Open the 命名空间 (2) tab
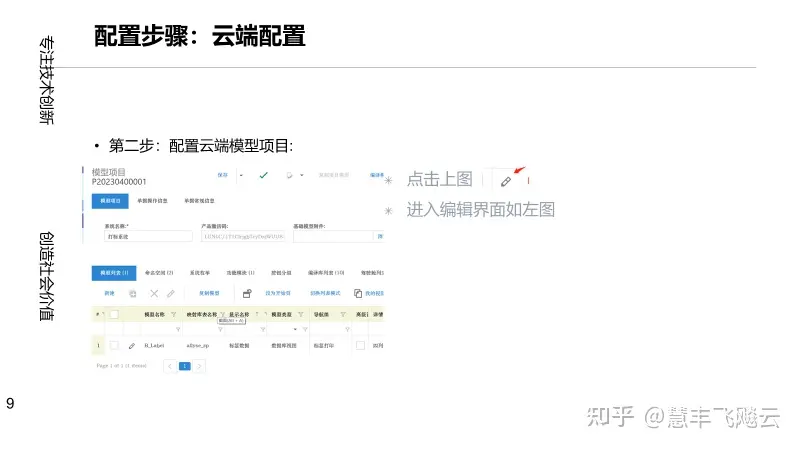The width and height of the screenshot is (800, 450). click(159, 273)
